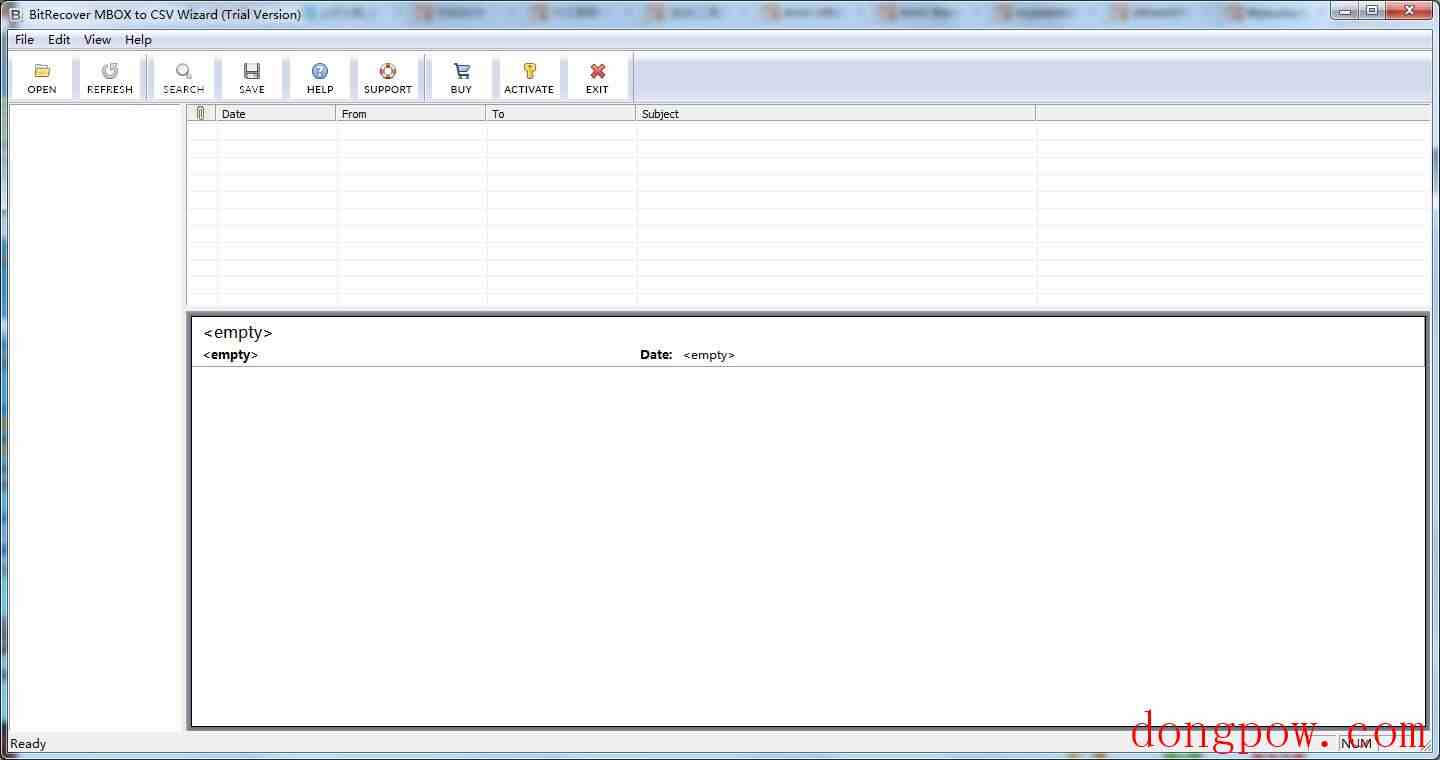Click the empty folder tree panel
1440x760 pixels.
95,417
